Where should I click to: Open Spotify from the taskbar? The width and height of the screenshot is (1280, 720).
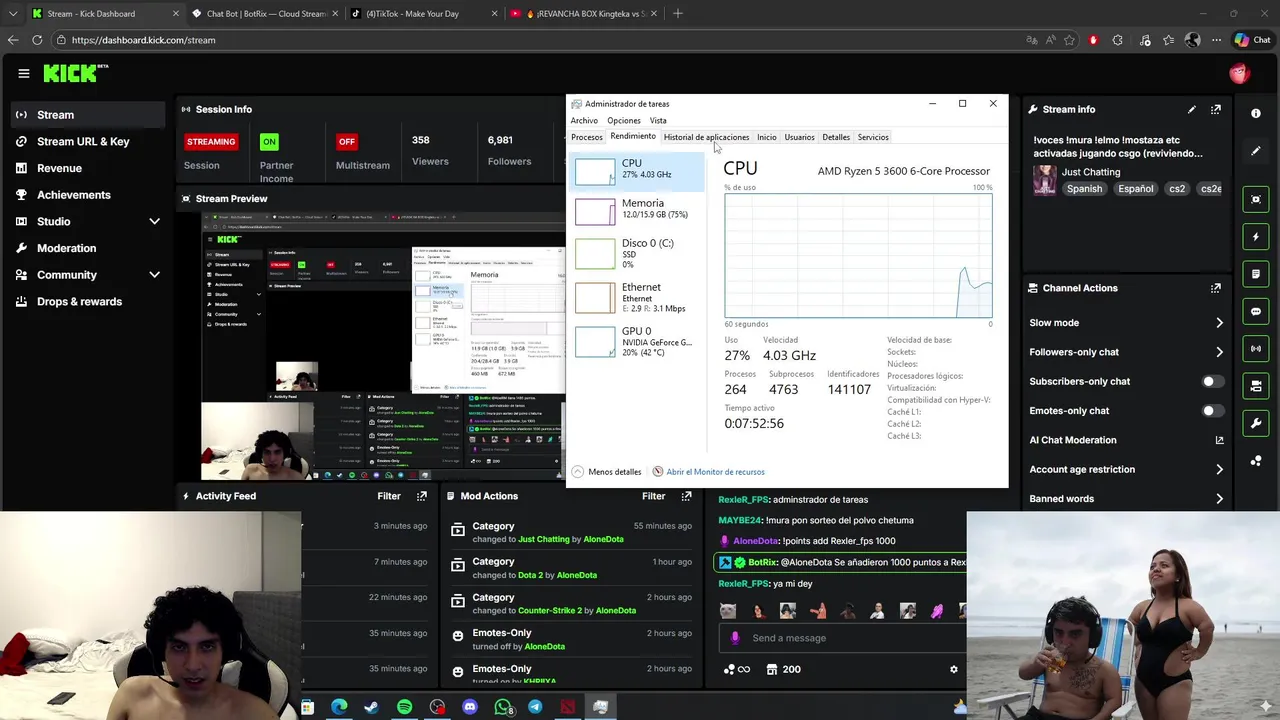pos(404,707)
